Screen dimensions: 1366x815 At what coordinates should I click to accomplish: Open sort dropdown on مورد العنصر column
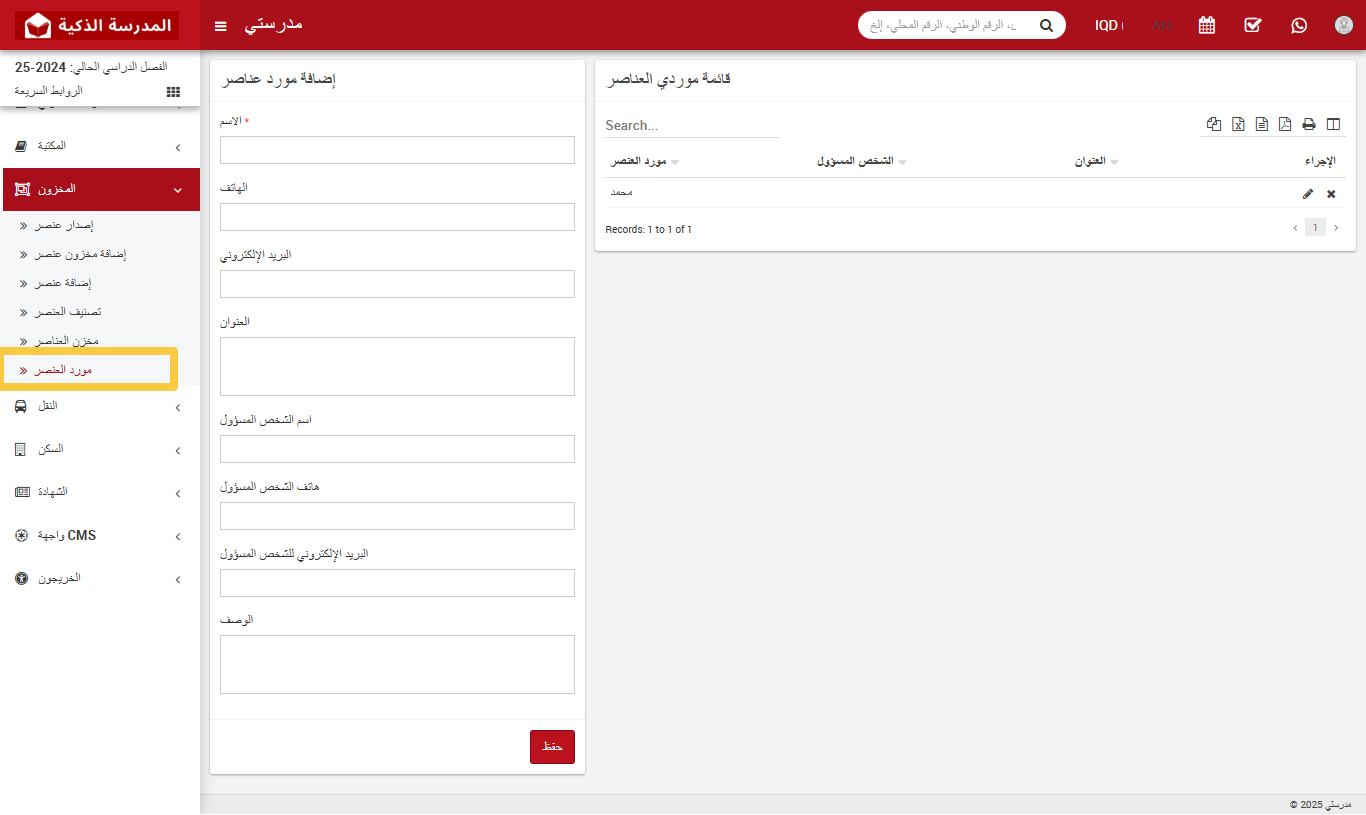click(x=676, y=160)
